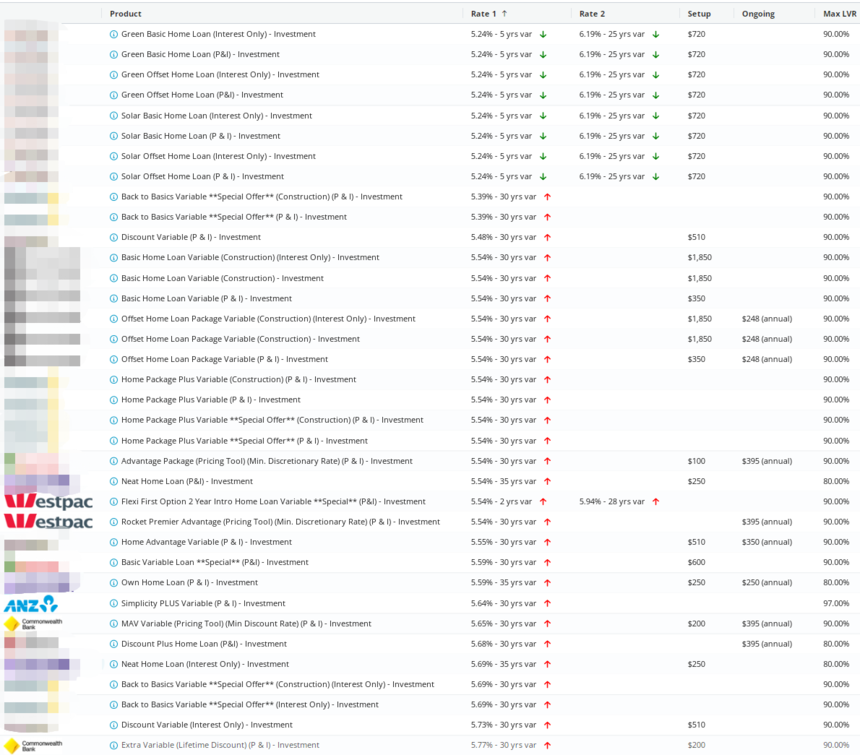Image resolution: width=860 pixels, height=755 pixels.
Task: Click the "5.54% - 2 yrs var" Rate 1 value
Action: coord(501,502)
